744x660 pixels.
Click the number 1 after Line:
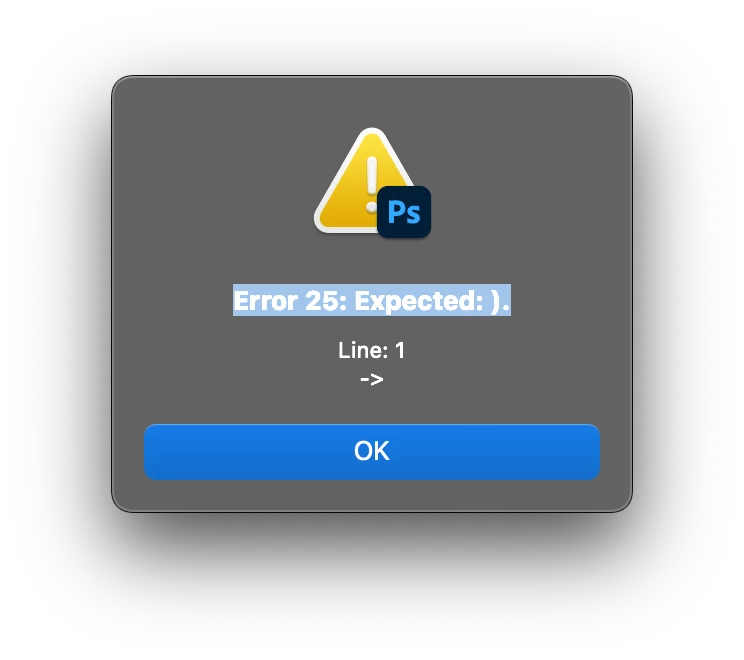click(400, 351)
